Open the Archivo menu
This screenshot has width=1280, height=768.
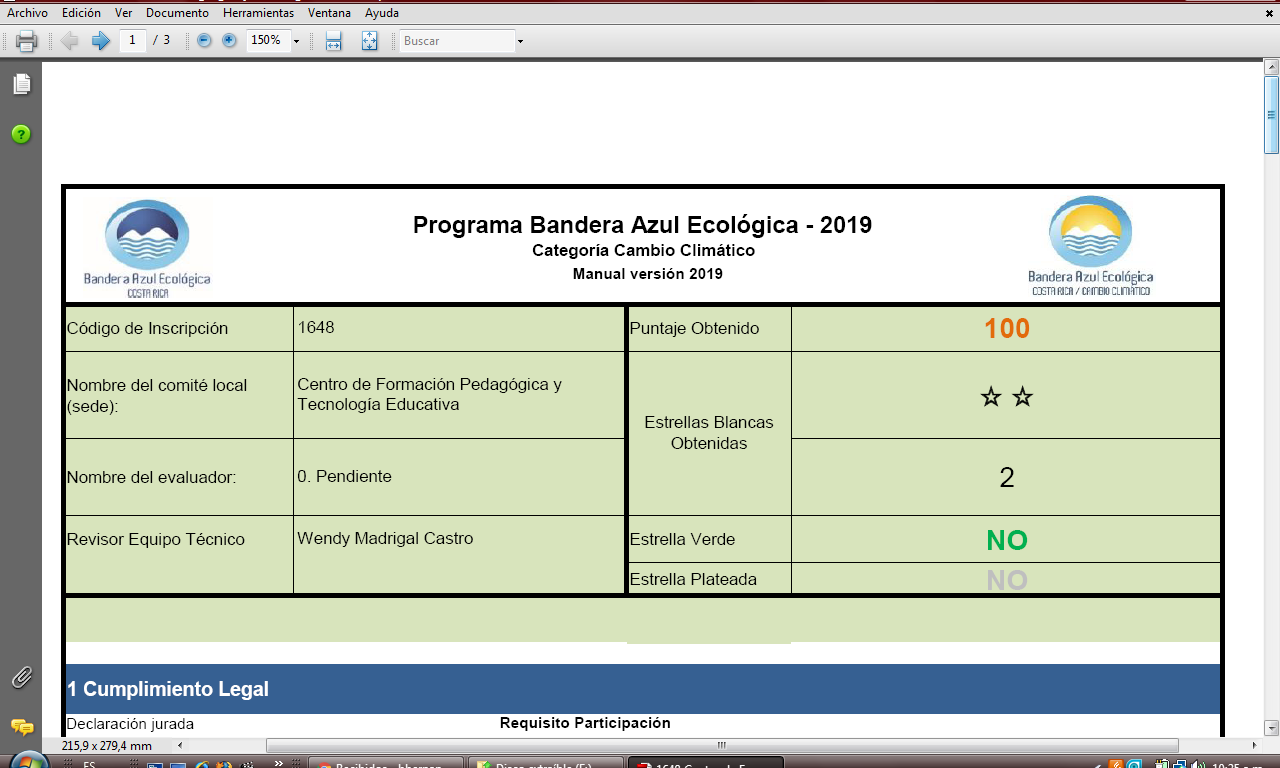(x=27, y=13)
